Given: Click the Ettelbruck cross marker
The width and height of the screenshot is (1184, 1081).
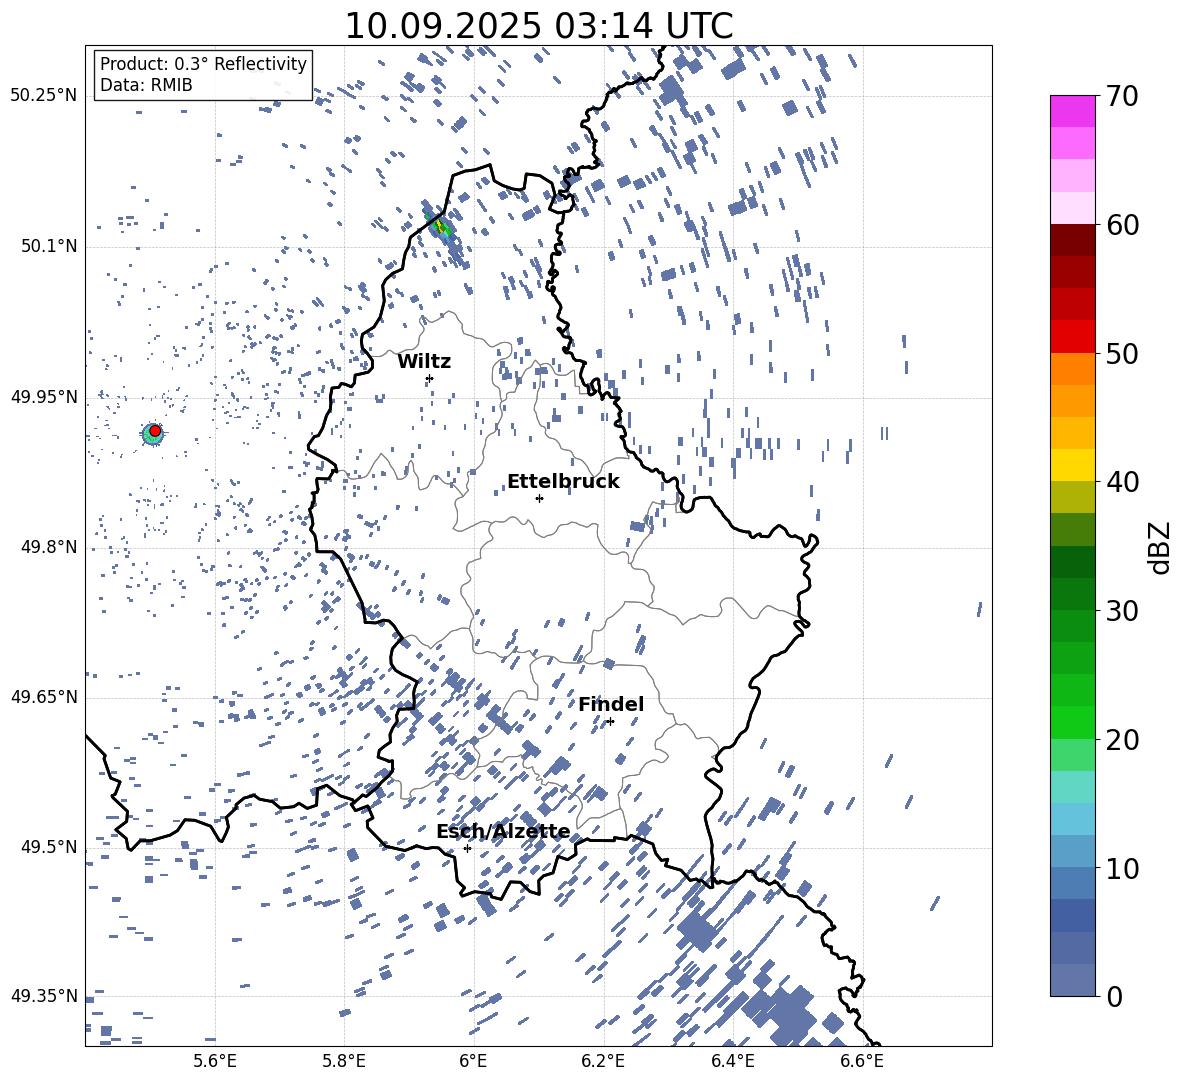Looking at the screenshot, I should tap(539, 498).
